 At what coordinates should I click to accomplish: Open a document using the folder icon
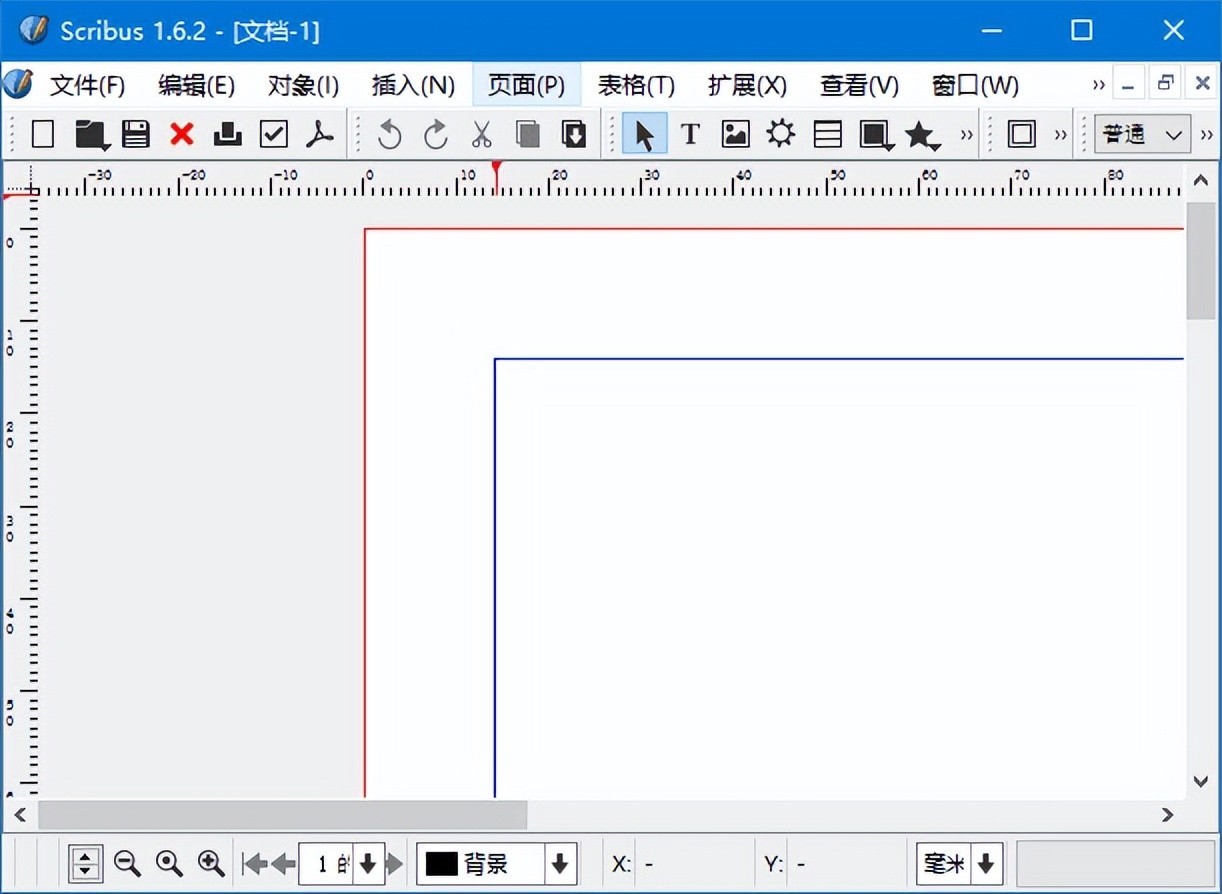(x=91, y=134)
